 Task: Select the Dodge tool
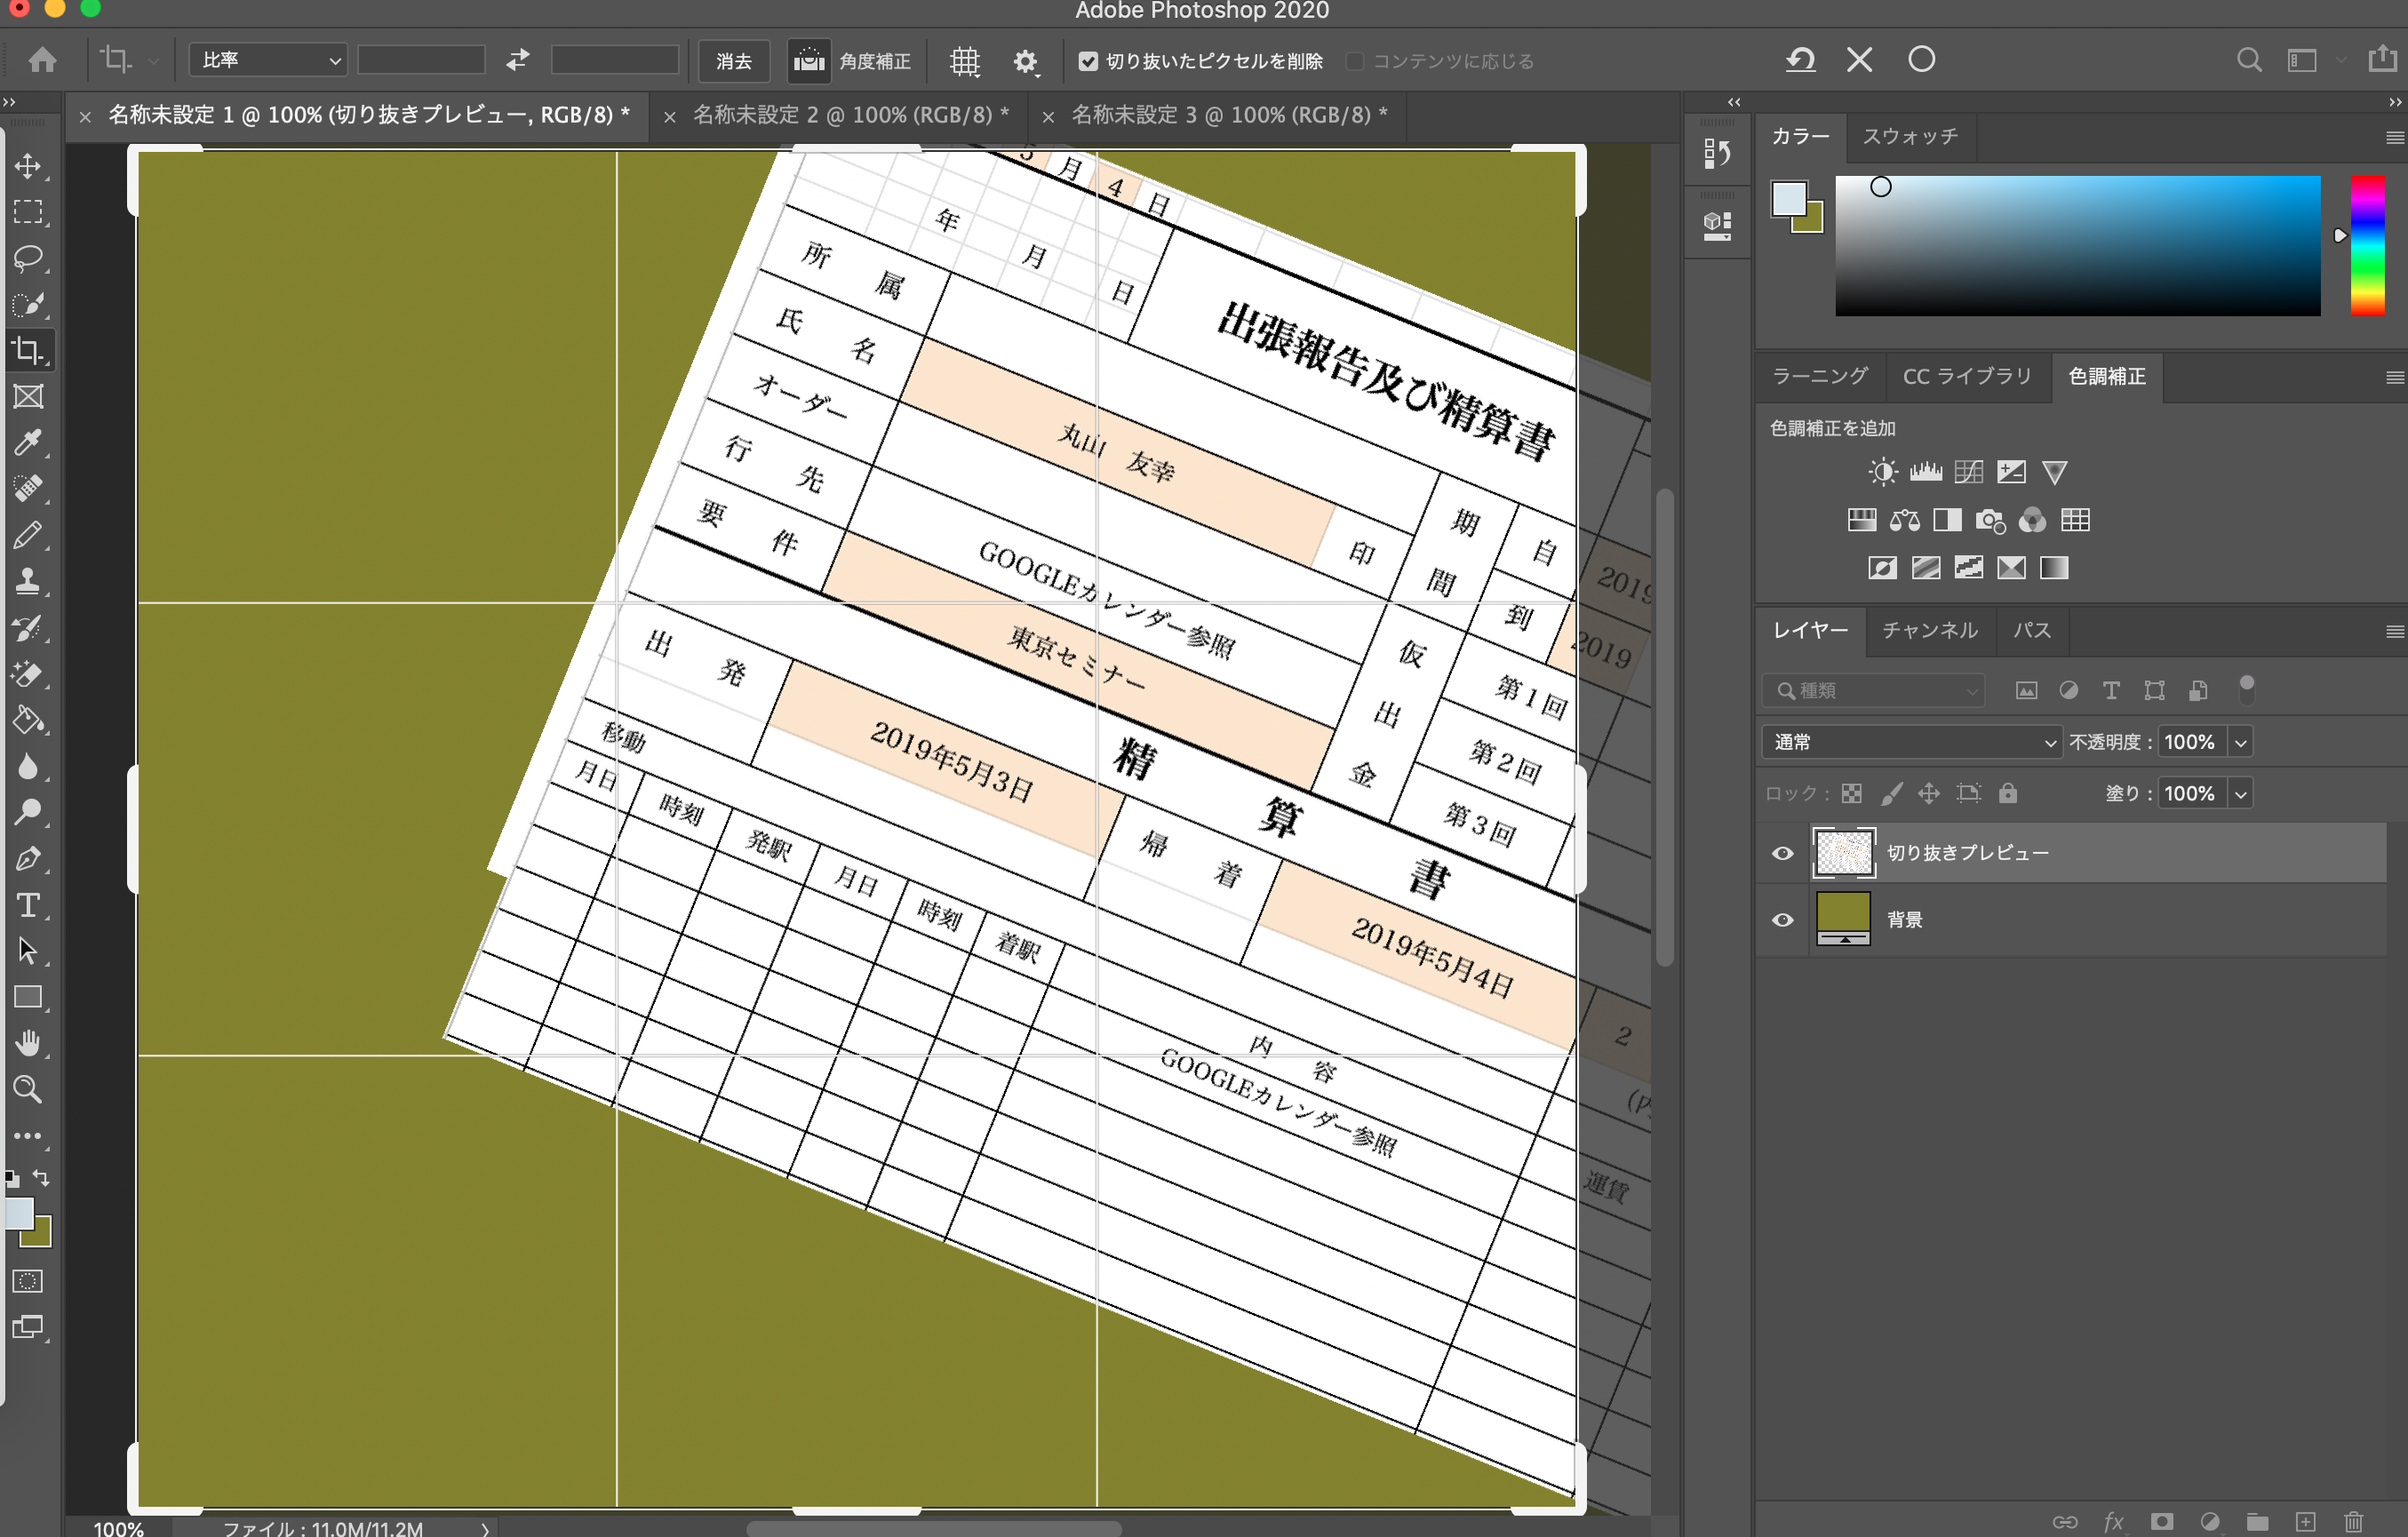tap(28, 812)
